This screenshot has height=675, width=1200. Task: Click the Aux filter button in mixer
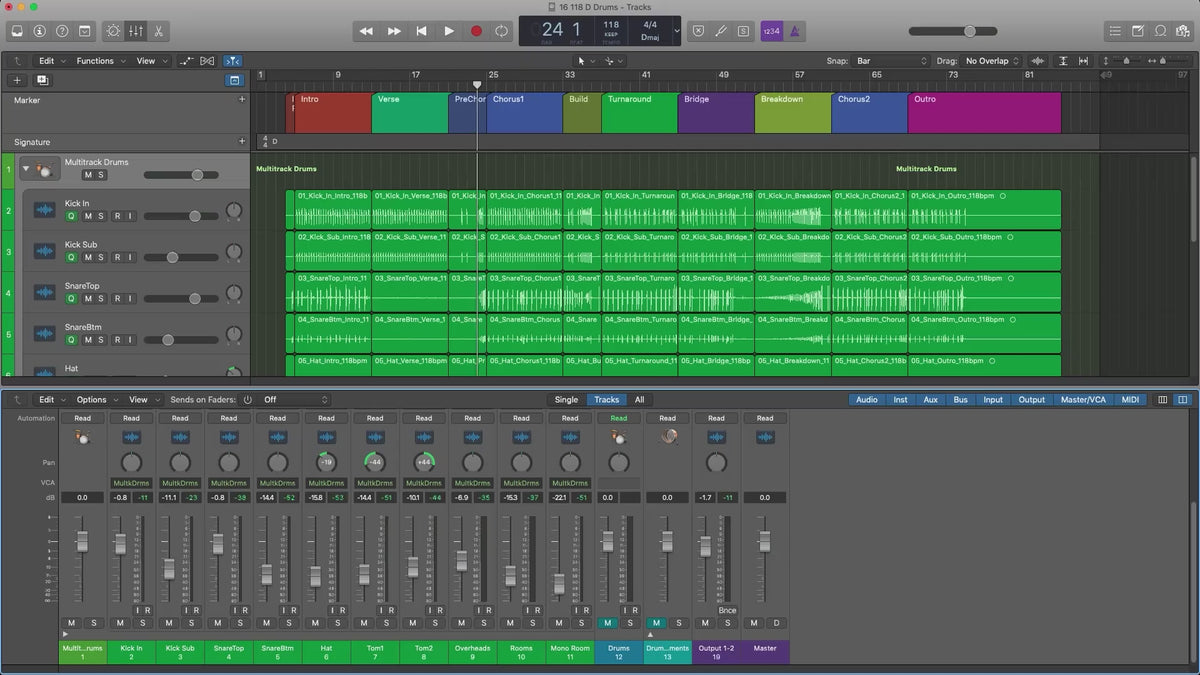(x=930, y=400)
